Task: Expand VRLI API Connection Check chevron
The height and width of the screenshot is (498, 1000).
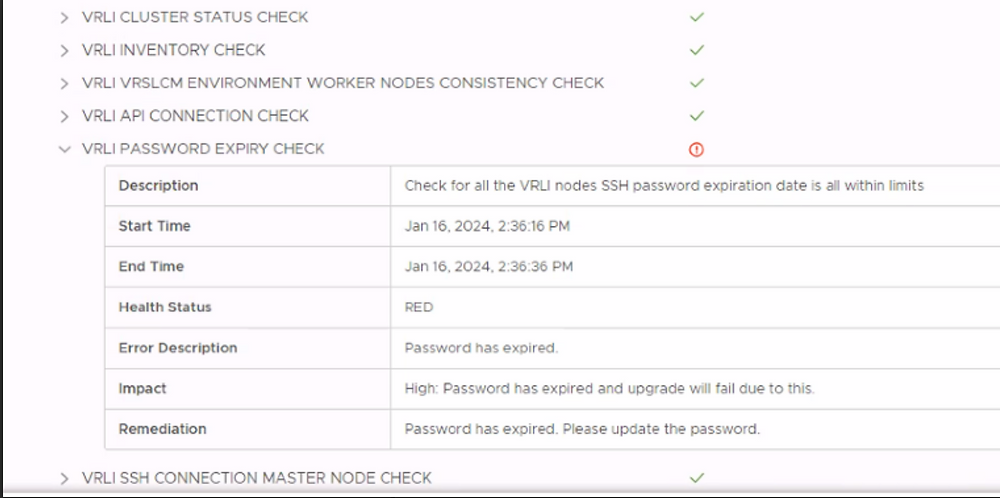Action: click(x=64, y=117)
